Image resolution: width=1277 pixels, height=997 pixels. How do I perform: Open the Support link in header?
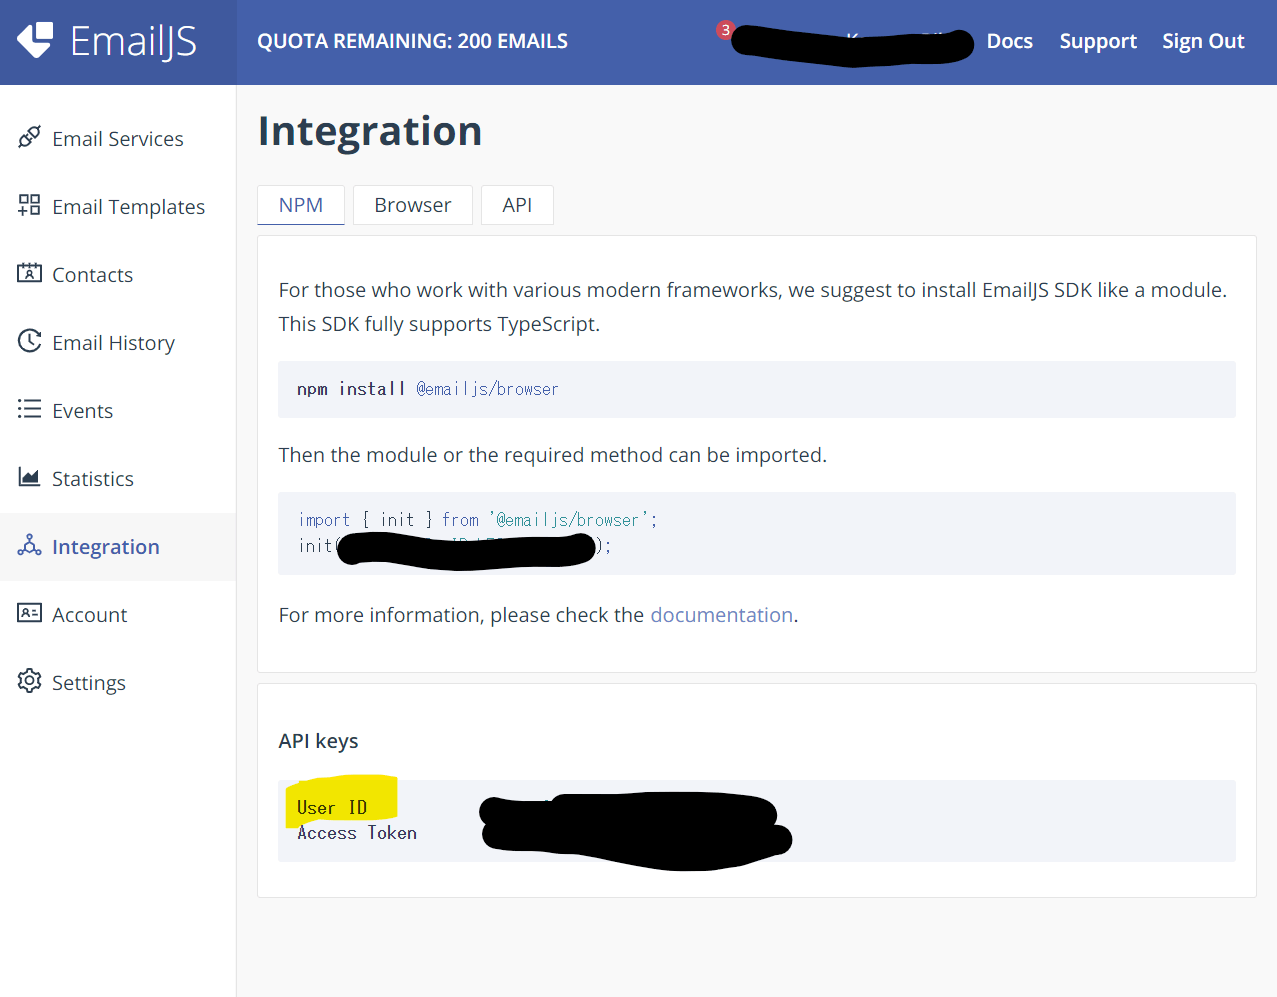pos(1098,41)
